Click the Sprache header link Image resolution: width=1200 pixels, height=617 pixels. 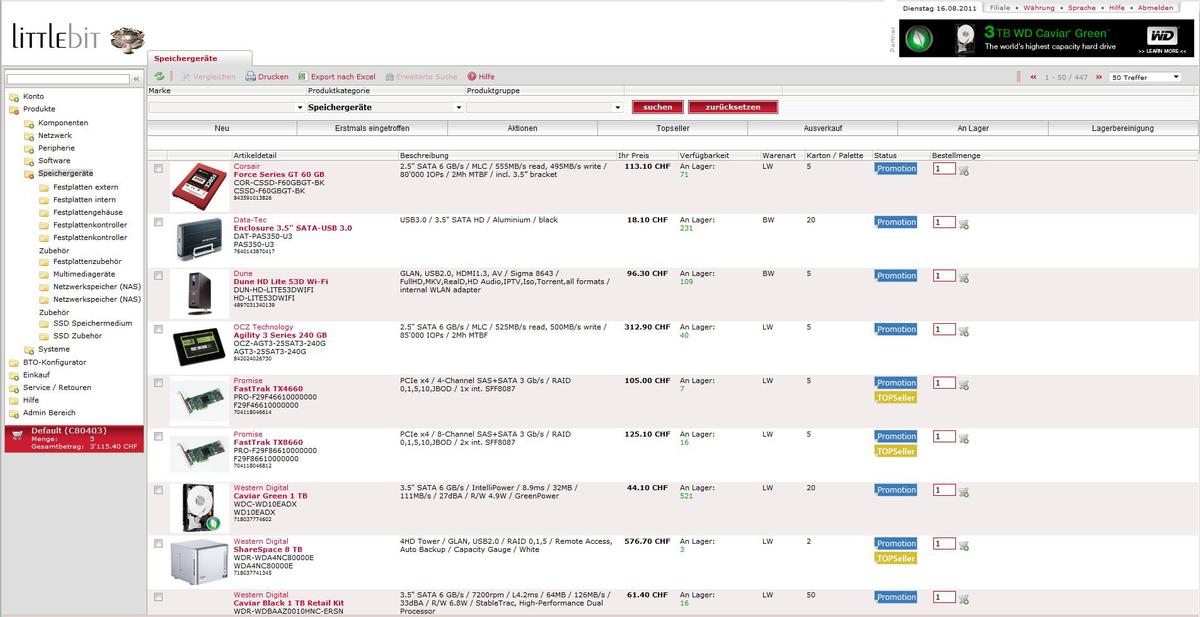click(x=1082, y=7)
